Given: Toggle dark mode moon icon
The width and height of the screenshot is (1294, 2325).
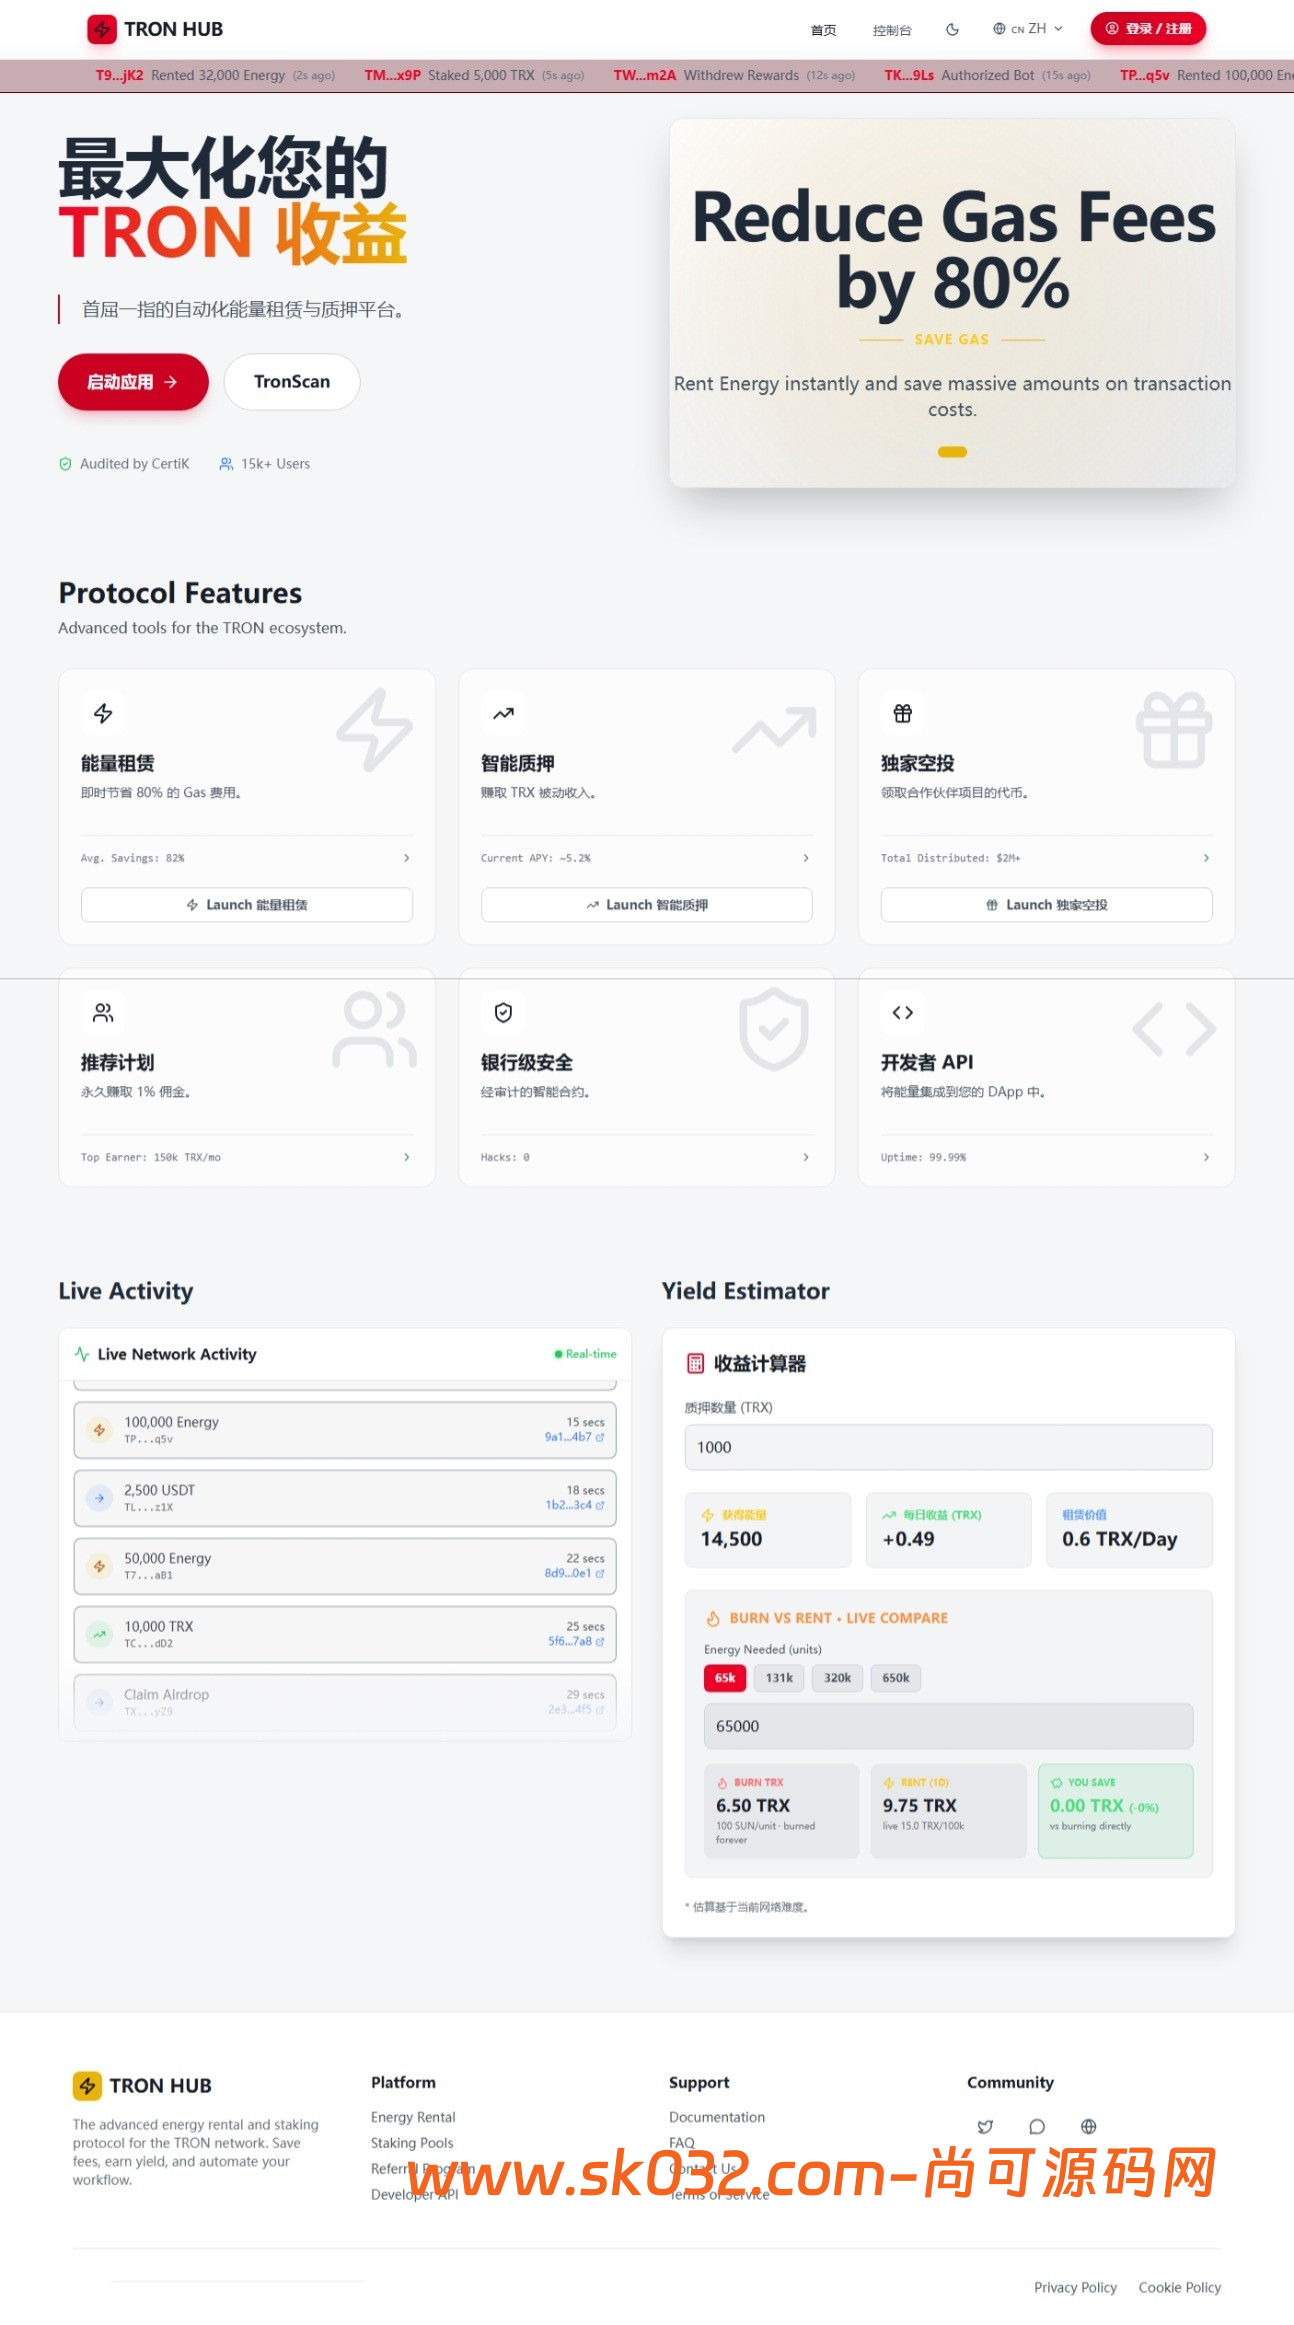Looking at the screenshot, I should tap(953, 29).
